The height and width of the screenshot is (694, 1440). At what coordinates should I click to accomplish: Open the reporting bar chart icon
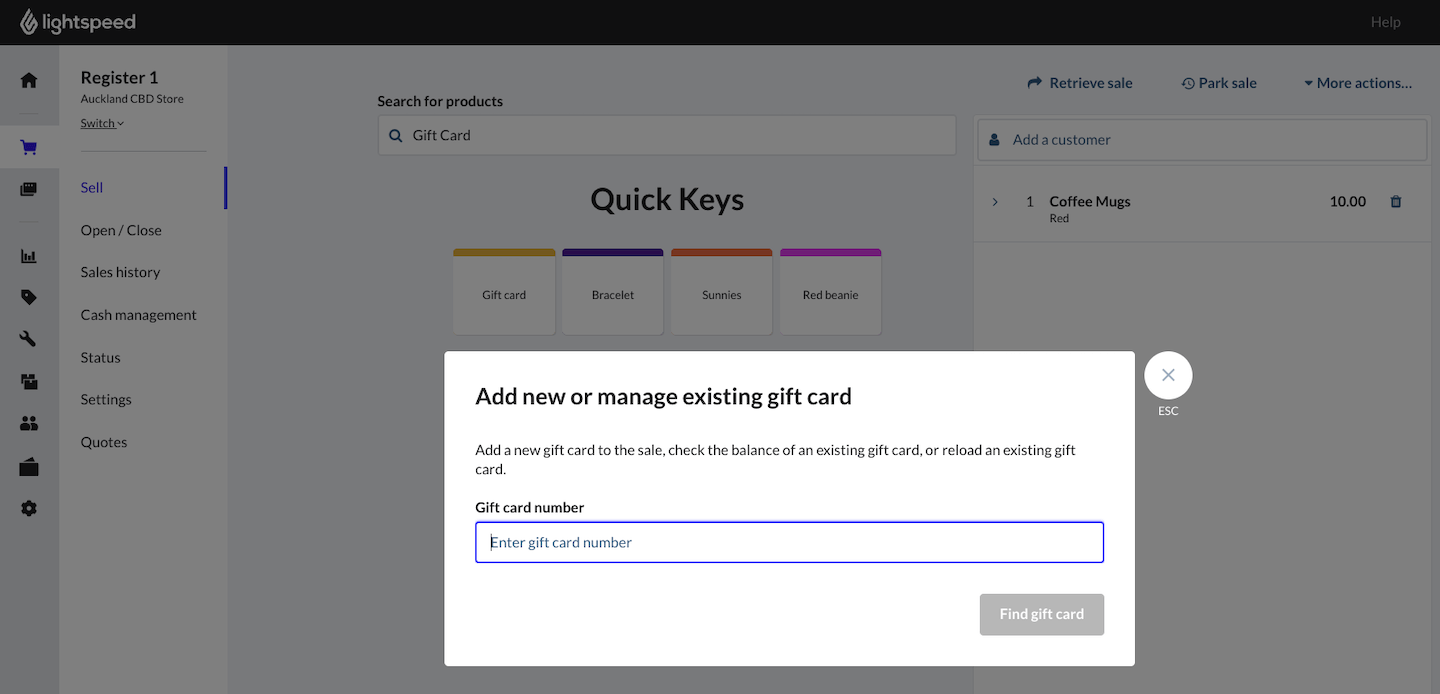click(29, 256)
